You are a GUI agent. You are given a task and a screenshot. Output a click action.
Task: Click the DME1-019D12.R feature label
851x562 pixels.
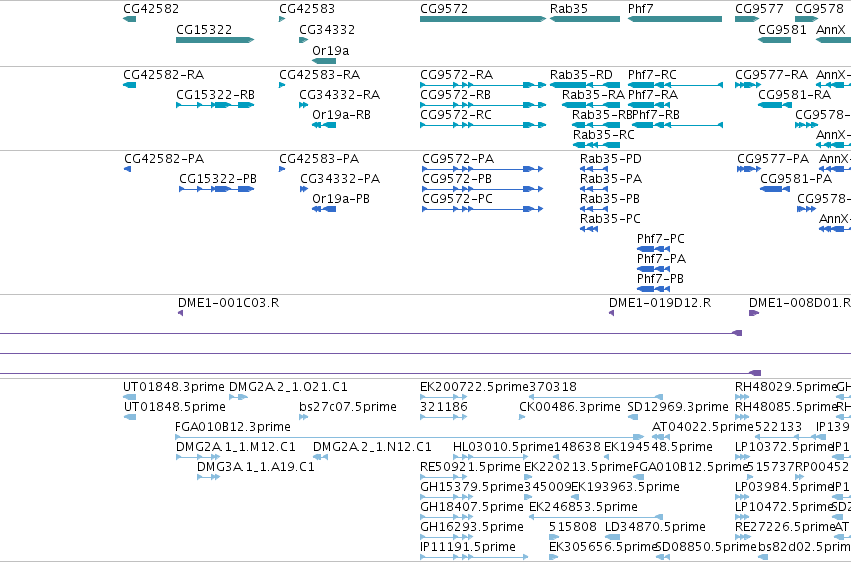pyautogui.click(x=659, y=302)
